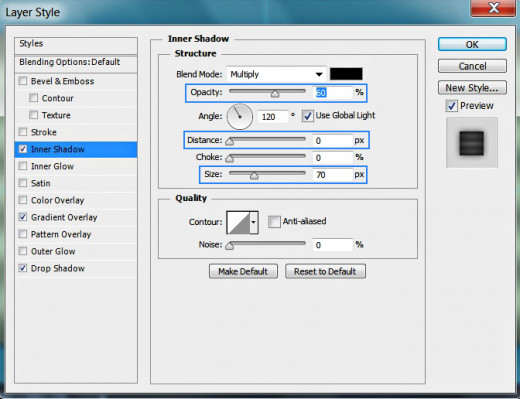Click the Angle dial control
The width and height of the screenshot is (520, 399).
point(240,117)
